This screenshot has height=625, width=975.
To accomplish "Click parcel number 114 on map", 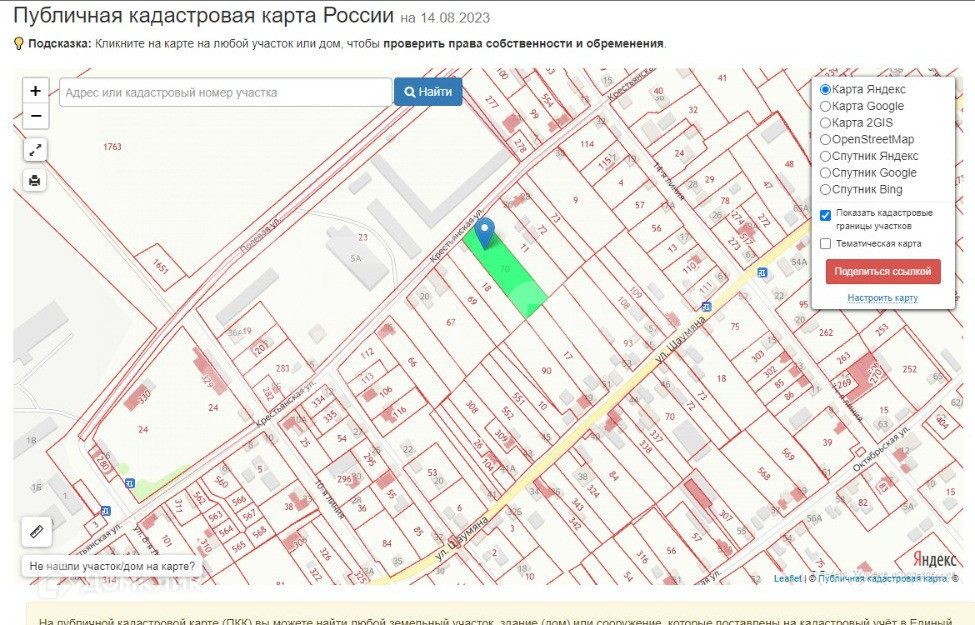I will pos(587,144).
